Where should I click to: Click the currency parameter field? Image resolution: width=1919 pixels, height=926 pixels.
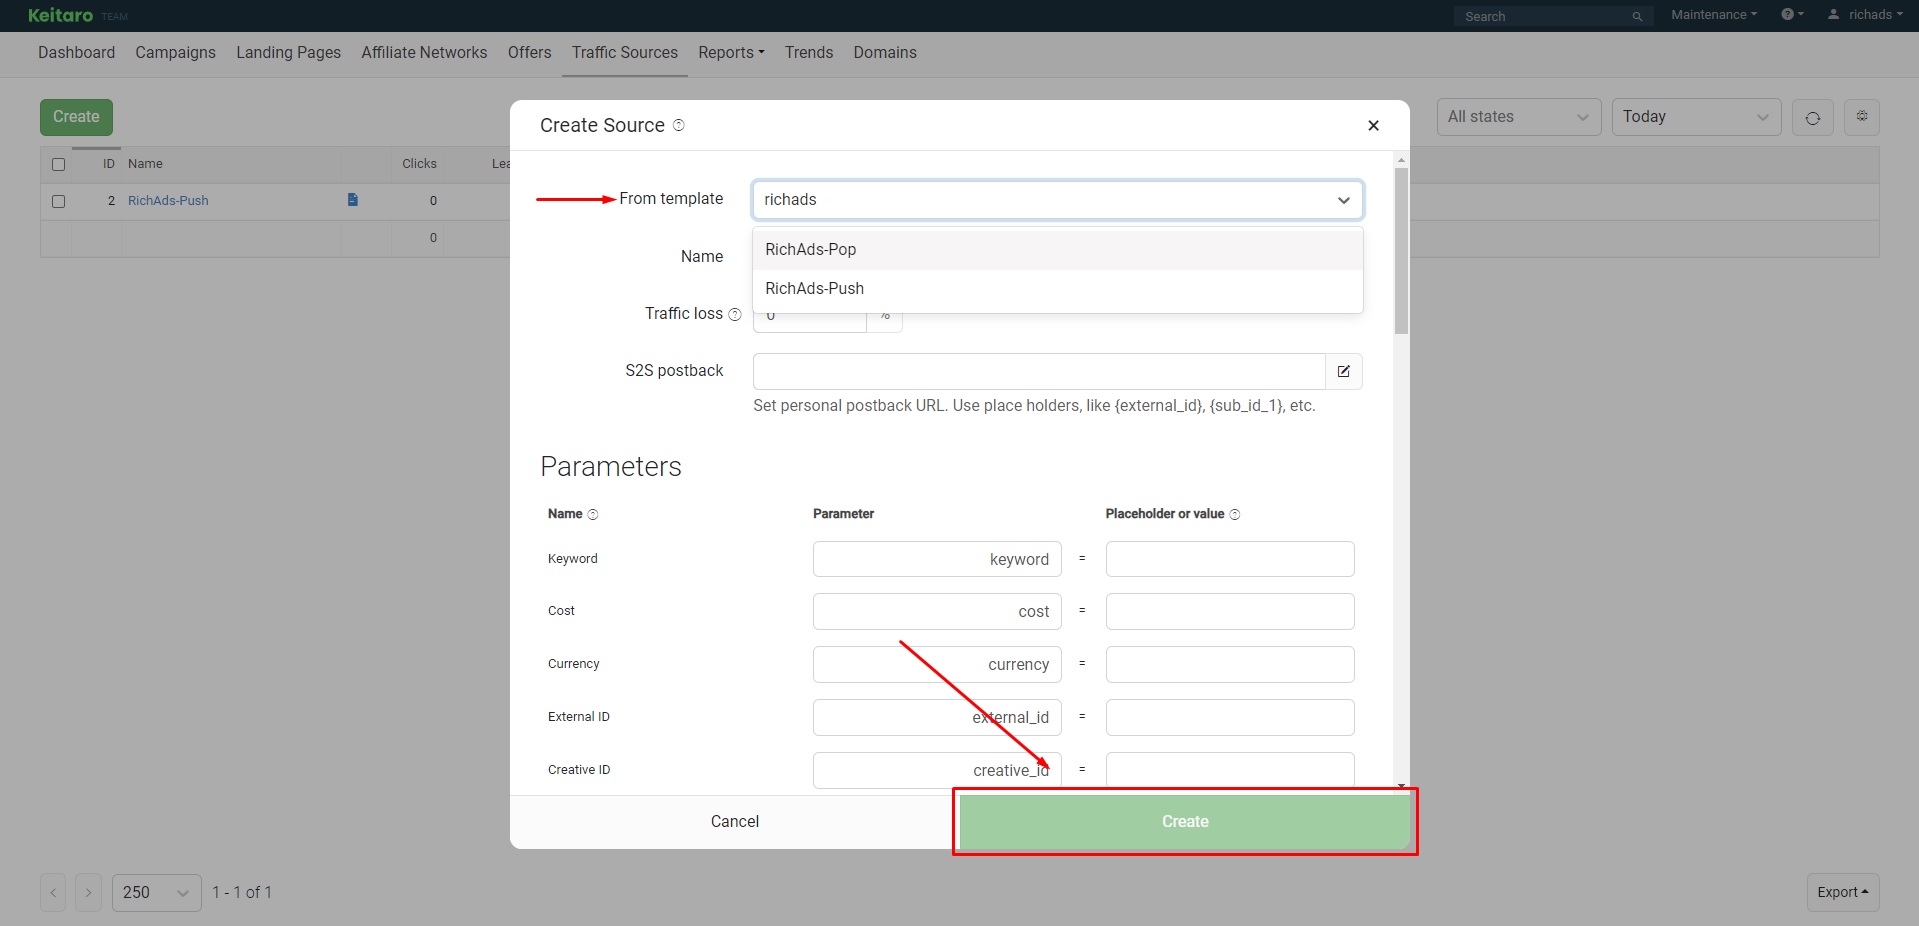tap(937, 665)
